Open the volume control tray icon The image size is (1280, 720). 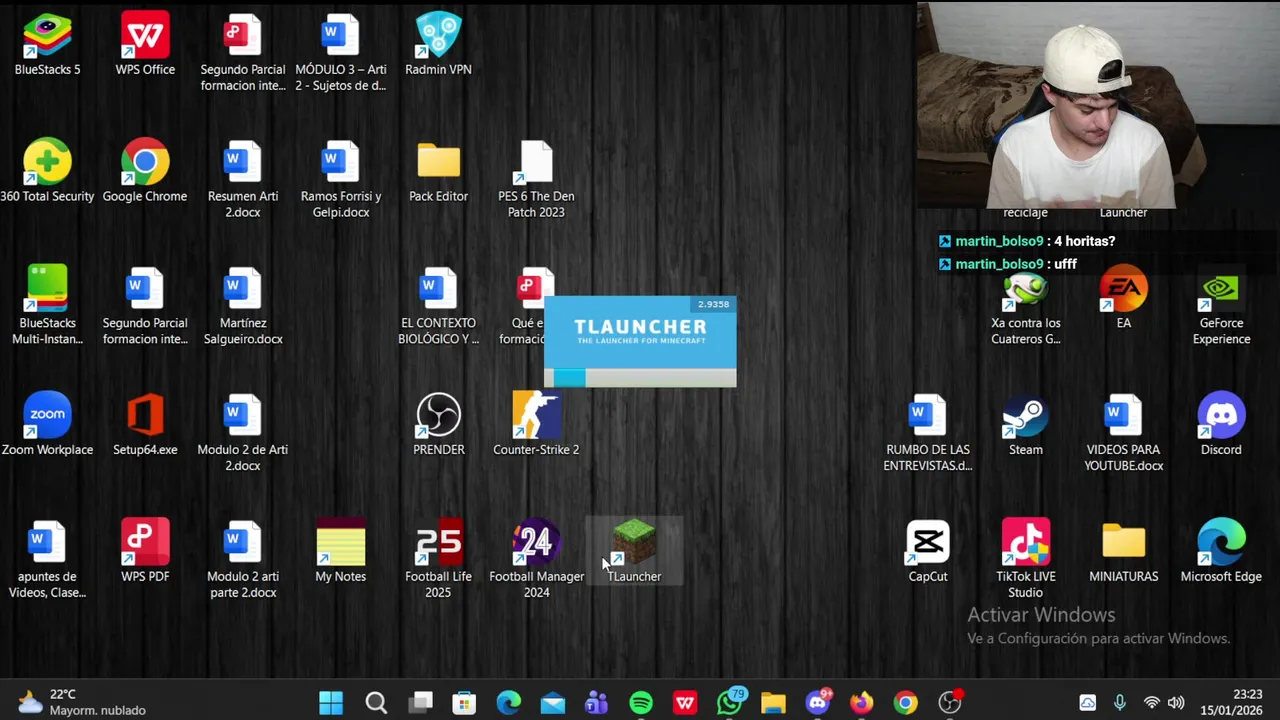click(1176, 703)
